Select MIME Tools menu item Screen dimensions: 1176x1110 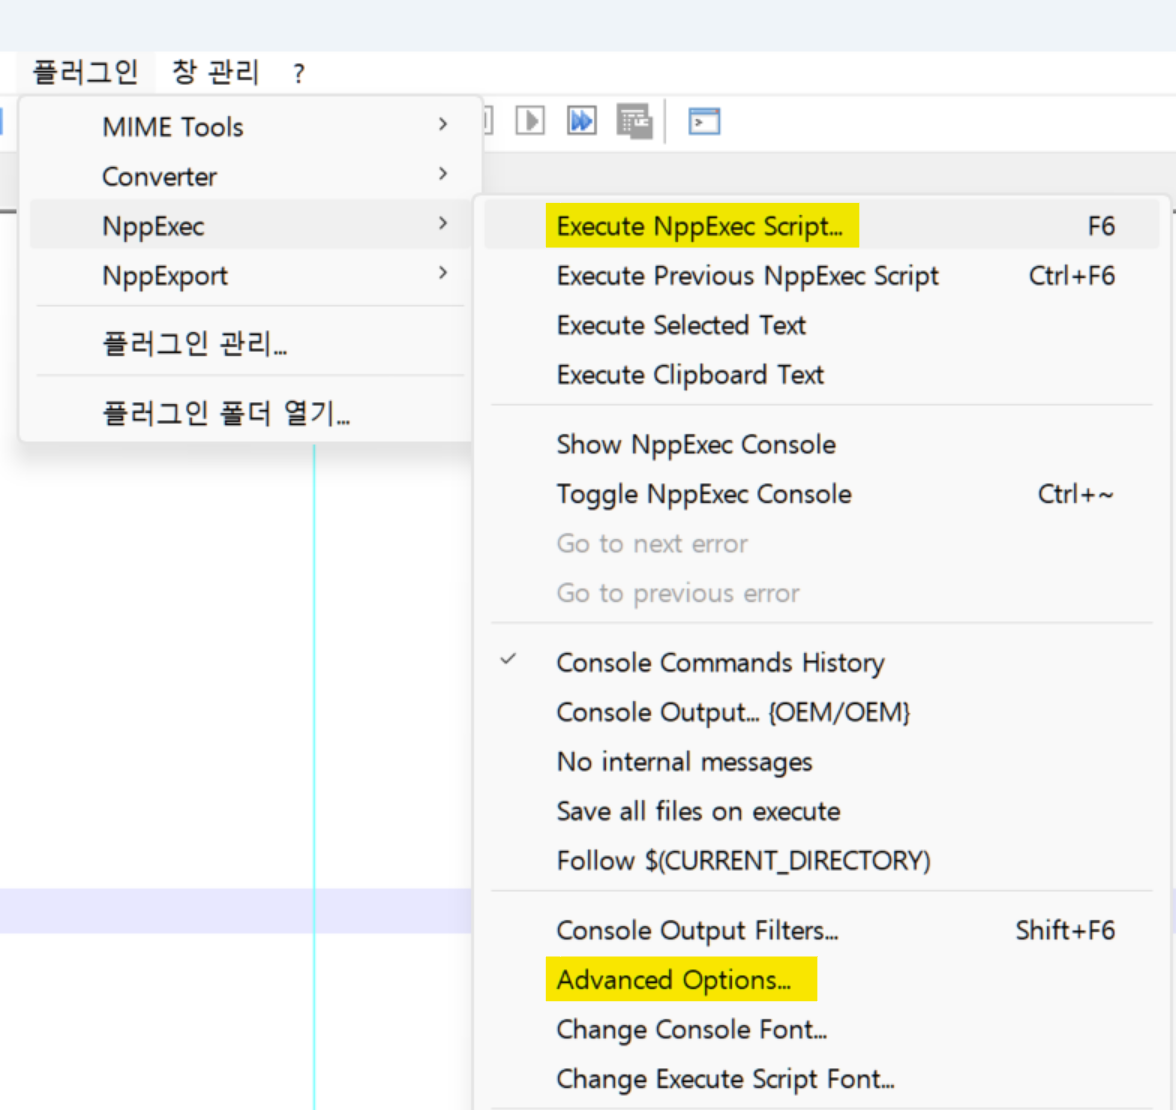250,127
